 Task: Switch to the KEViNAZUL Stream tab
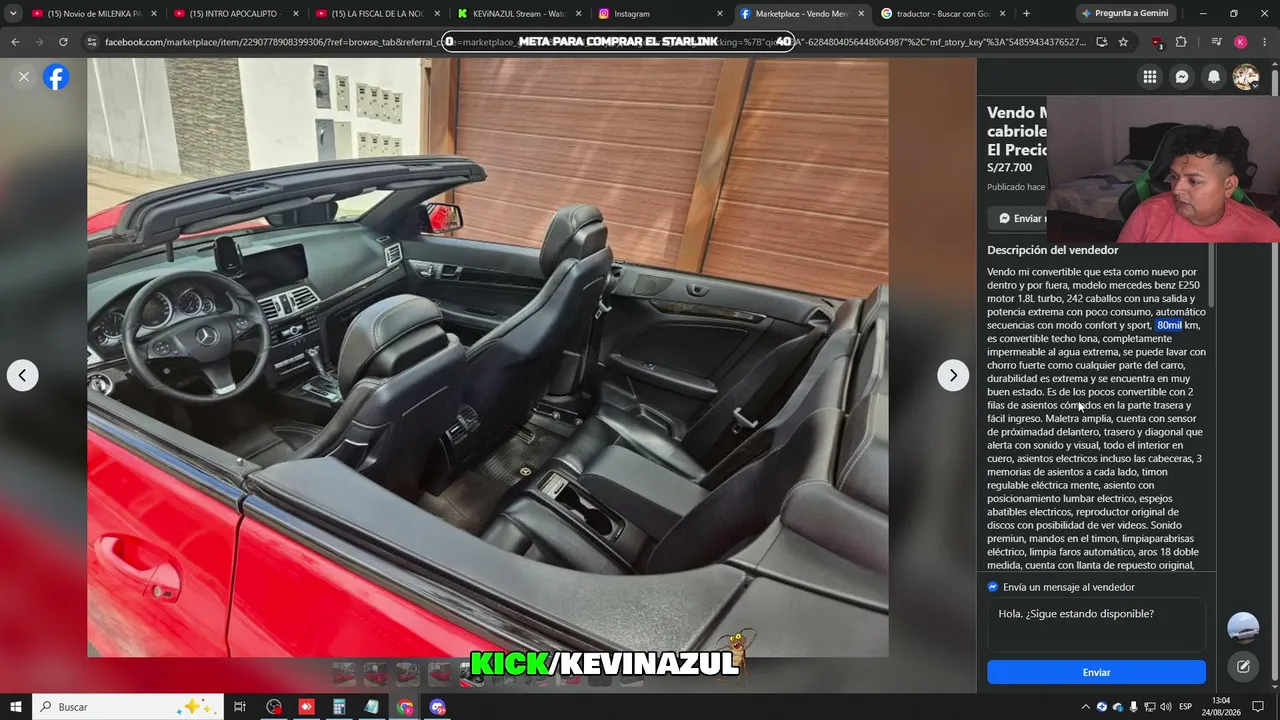click(x=520, y=14)
